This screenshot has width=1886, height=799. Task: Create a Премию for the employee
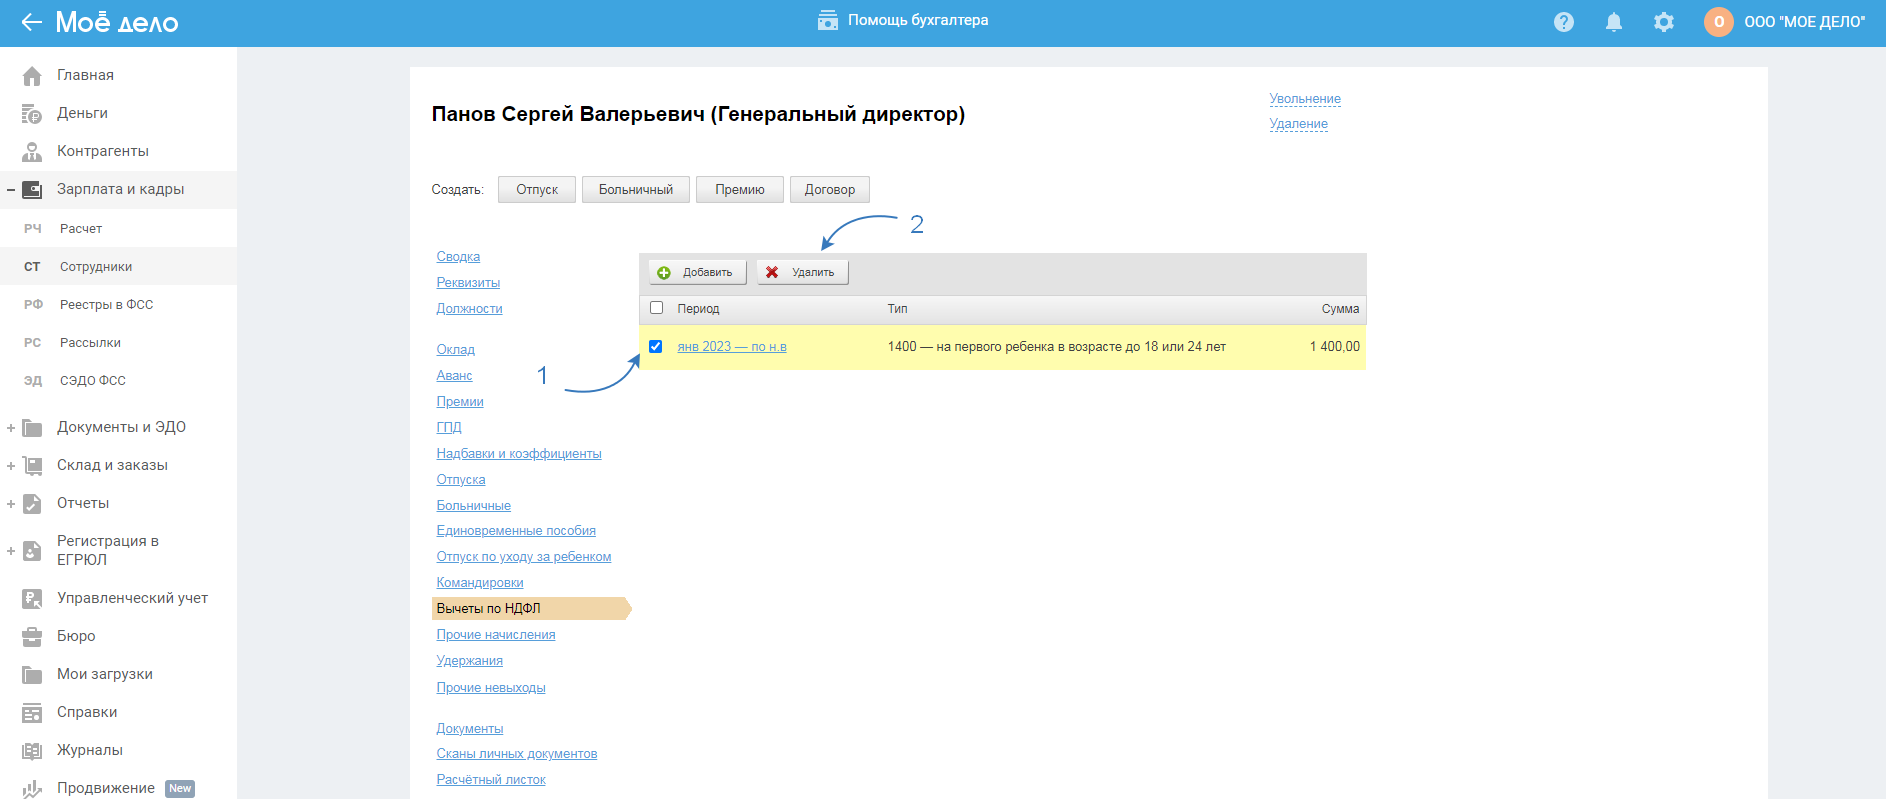coord(740,190)
